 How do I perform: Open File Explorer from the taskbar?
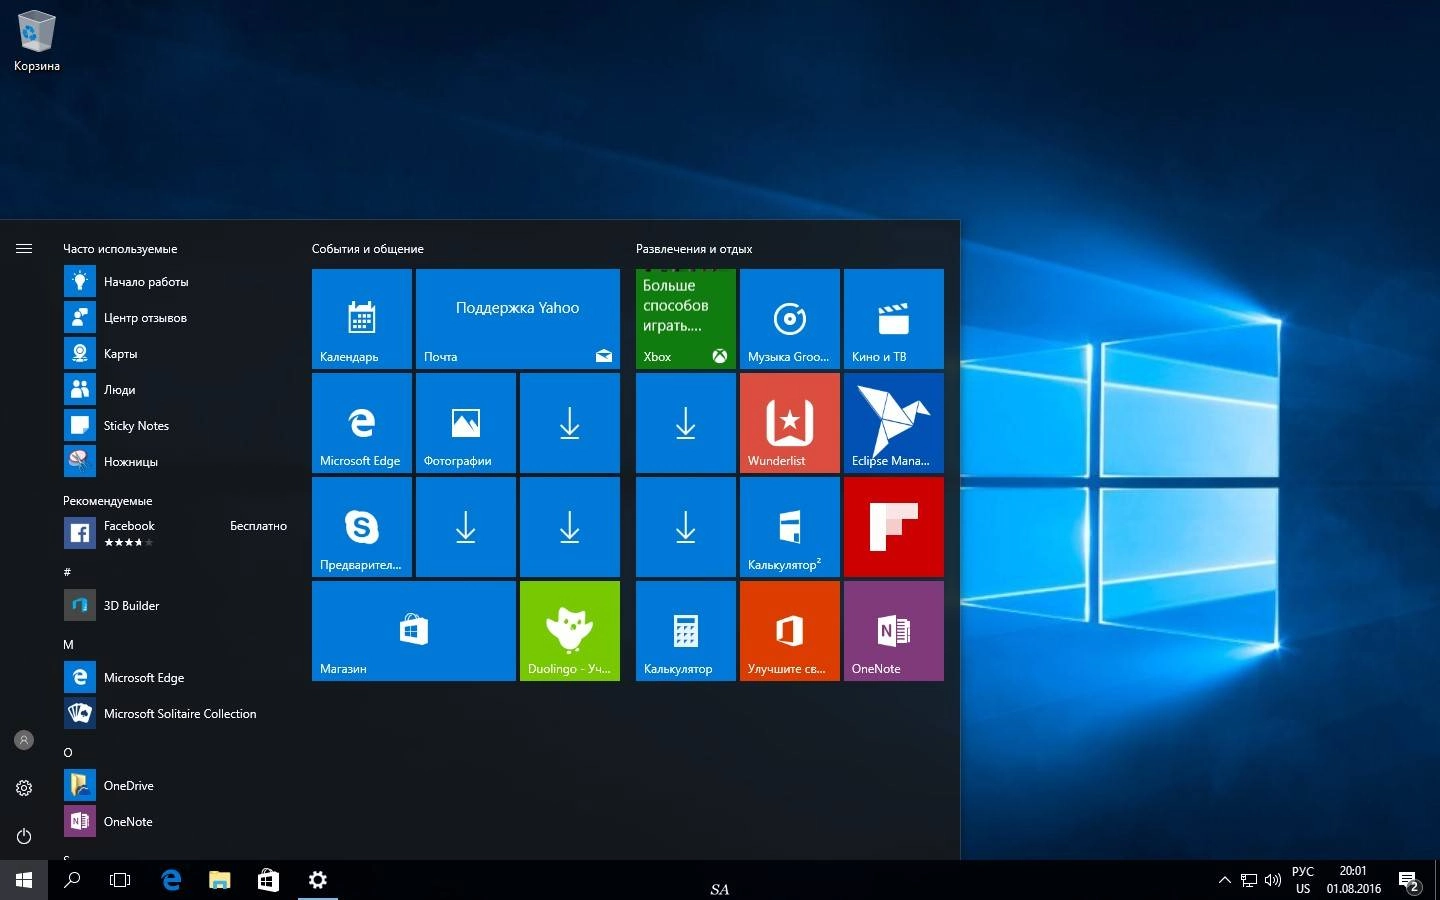coord(219,880)
